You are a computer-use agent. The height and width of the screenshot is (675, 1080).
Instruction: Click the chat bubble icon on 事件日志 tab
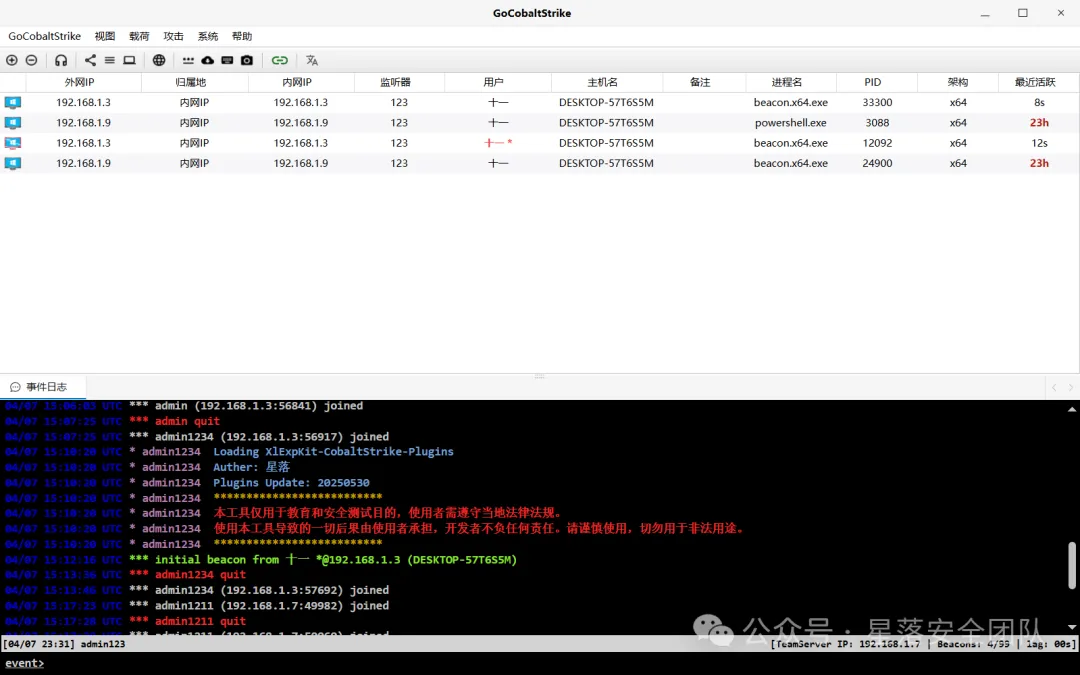15,387
